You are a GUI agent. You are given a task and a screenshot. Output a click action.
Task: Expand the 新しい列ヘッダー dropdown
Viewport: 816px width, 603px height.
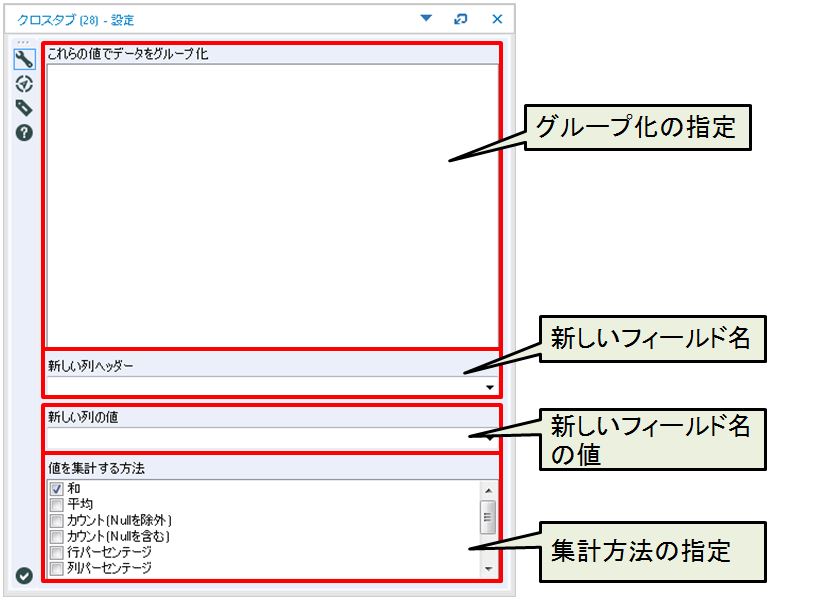coord(489,387)
